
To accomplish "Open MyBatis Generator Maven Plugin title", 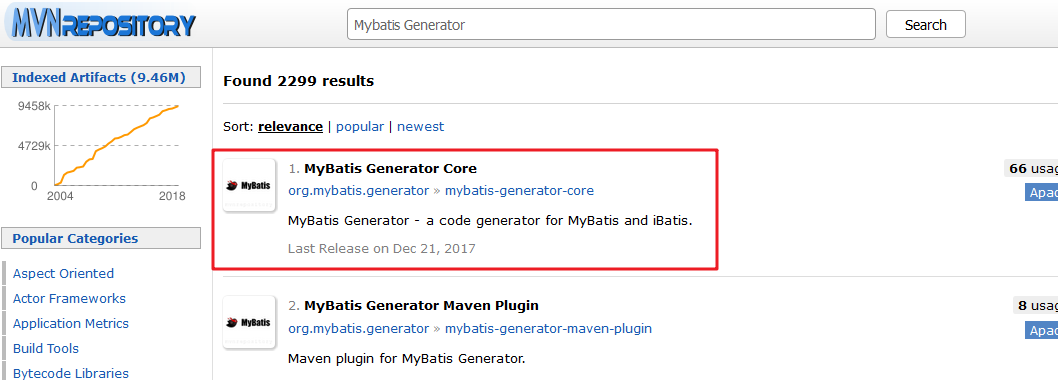I will point(421,305).
